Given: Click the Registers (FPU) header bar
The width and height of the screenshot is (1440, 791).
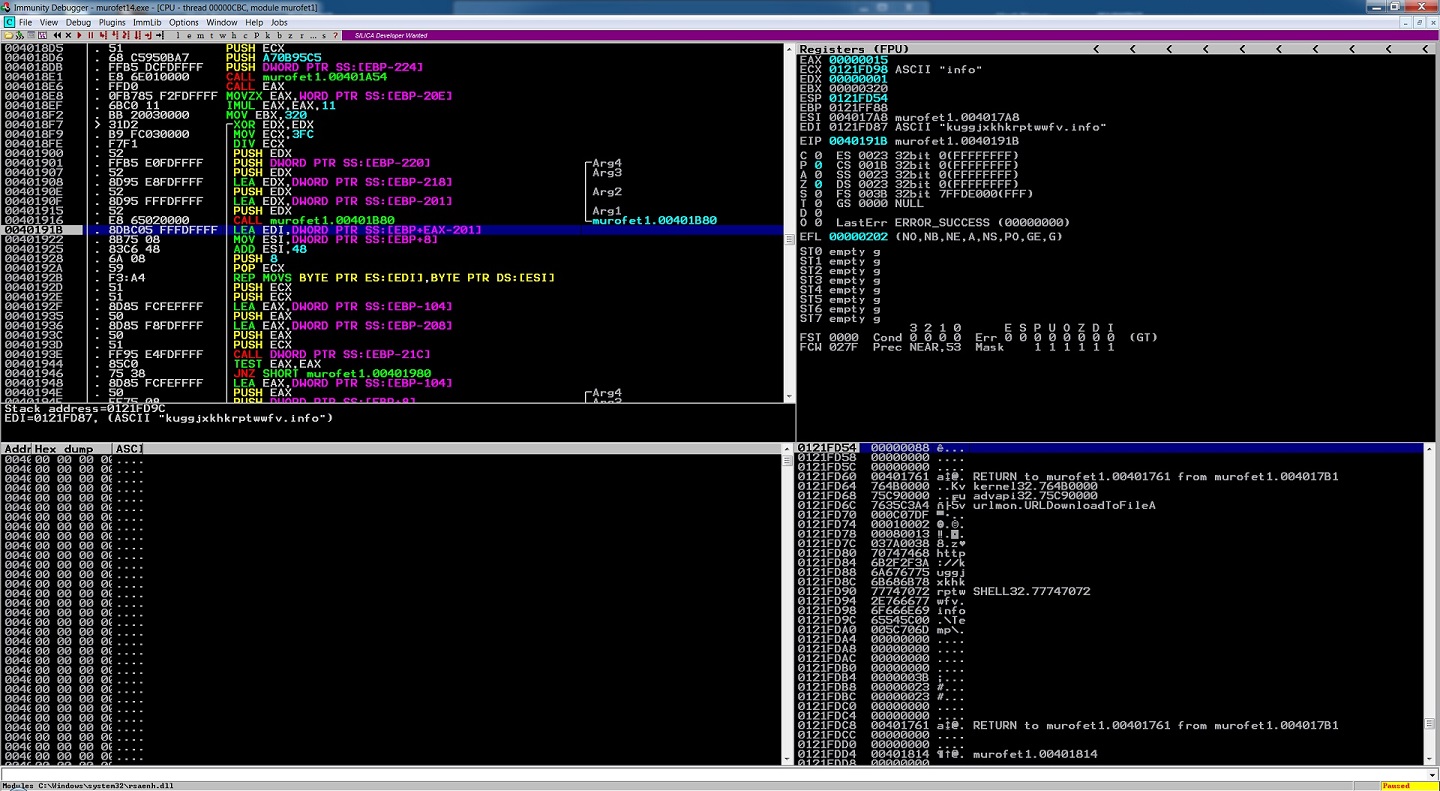Looking at the screenshot, I should coord(1116,49).
